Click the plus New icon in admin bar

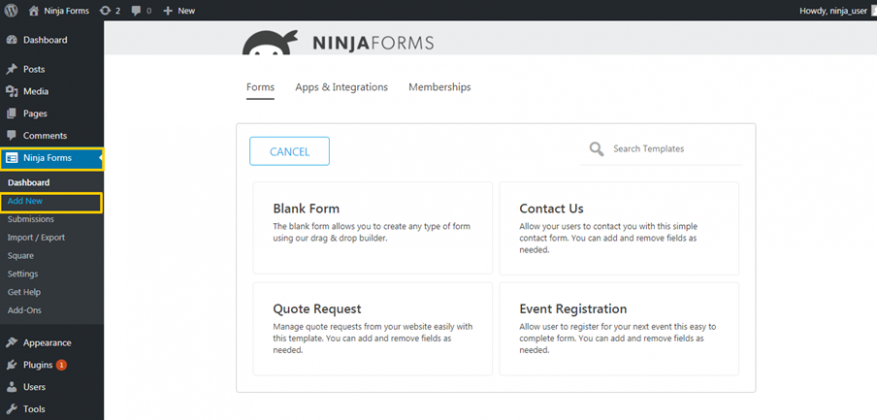click(x=167, y=11)
